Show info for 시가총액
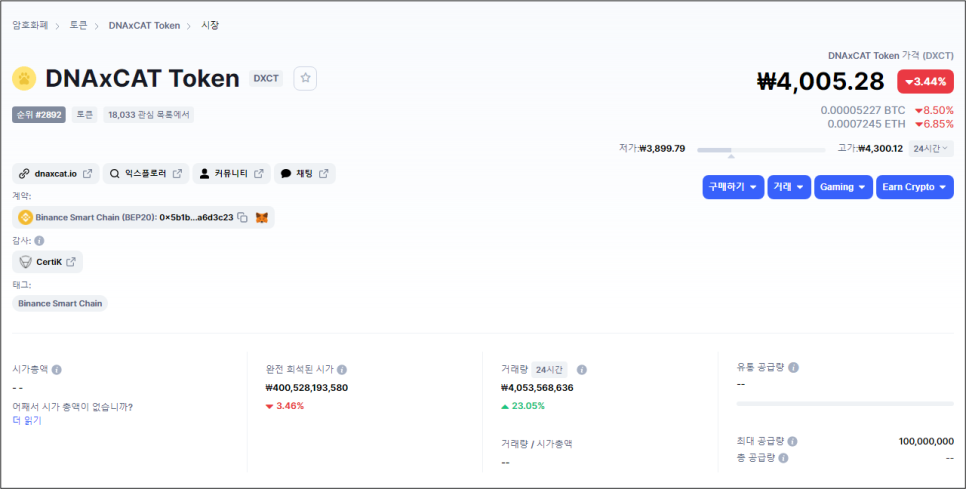Viewport: 966px width, 489px height. click(57, 370)
